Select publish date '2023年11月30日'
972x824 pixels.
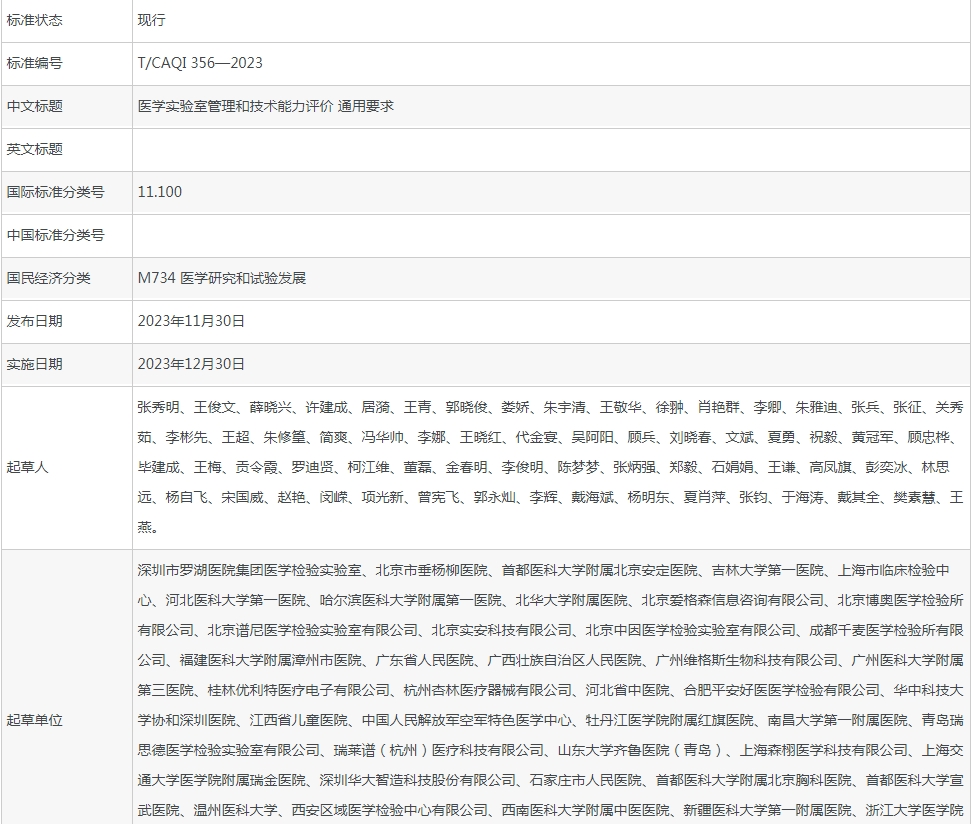pyautogui.click(x=191, y=321)
